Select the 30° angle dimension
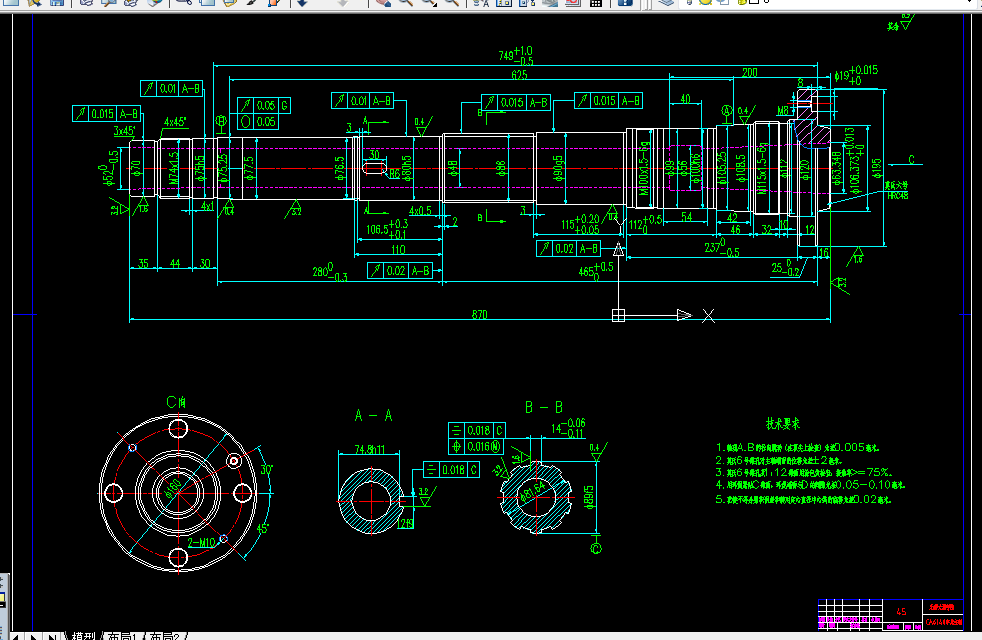The height and width of the screenshot is (640, 982). pos(266,469)
